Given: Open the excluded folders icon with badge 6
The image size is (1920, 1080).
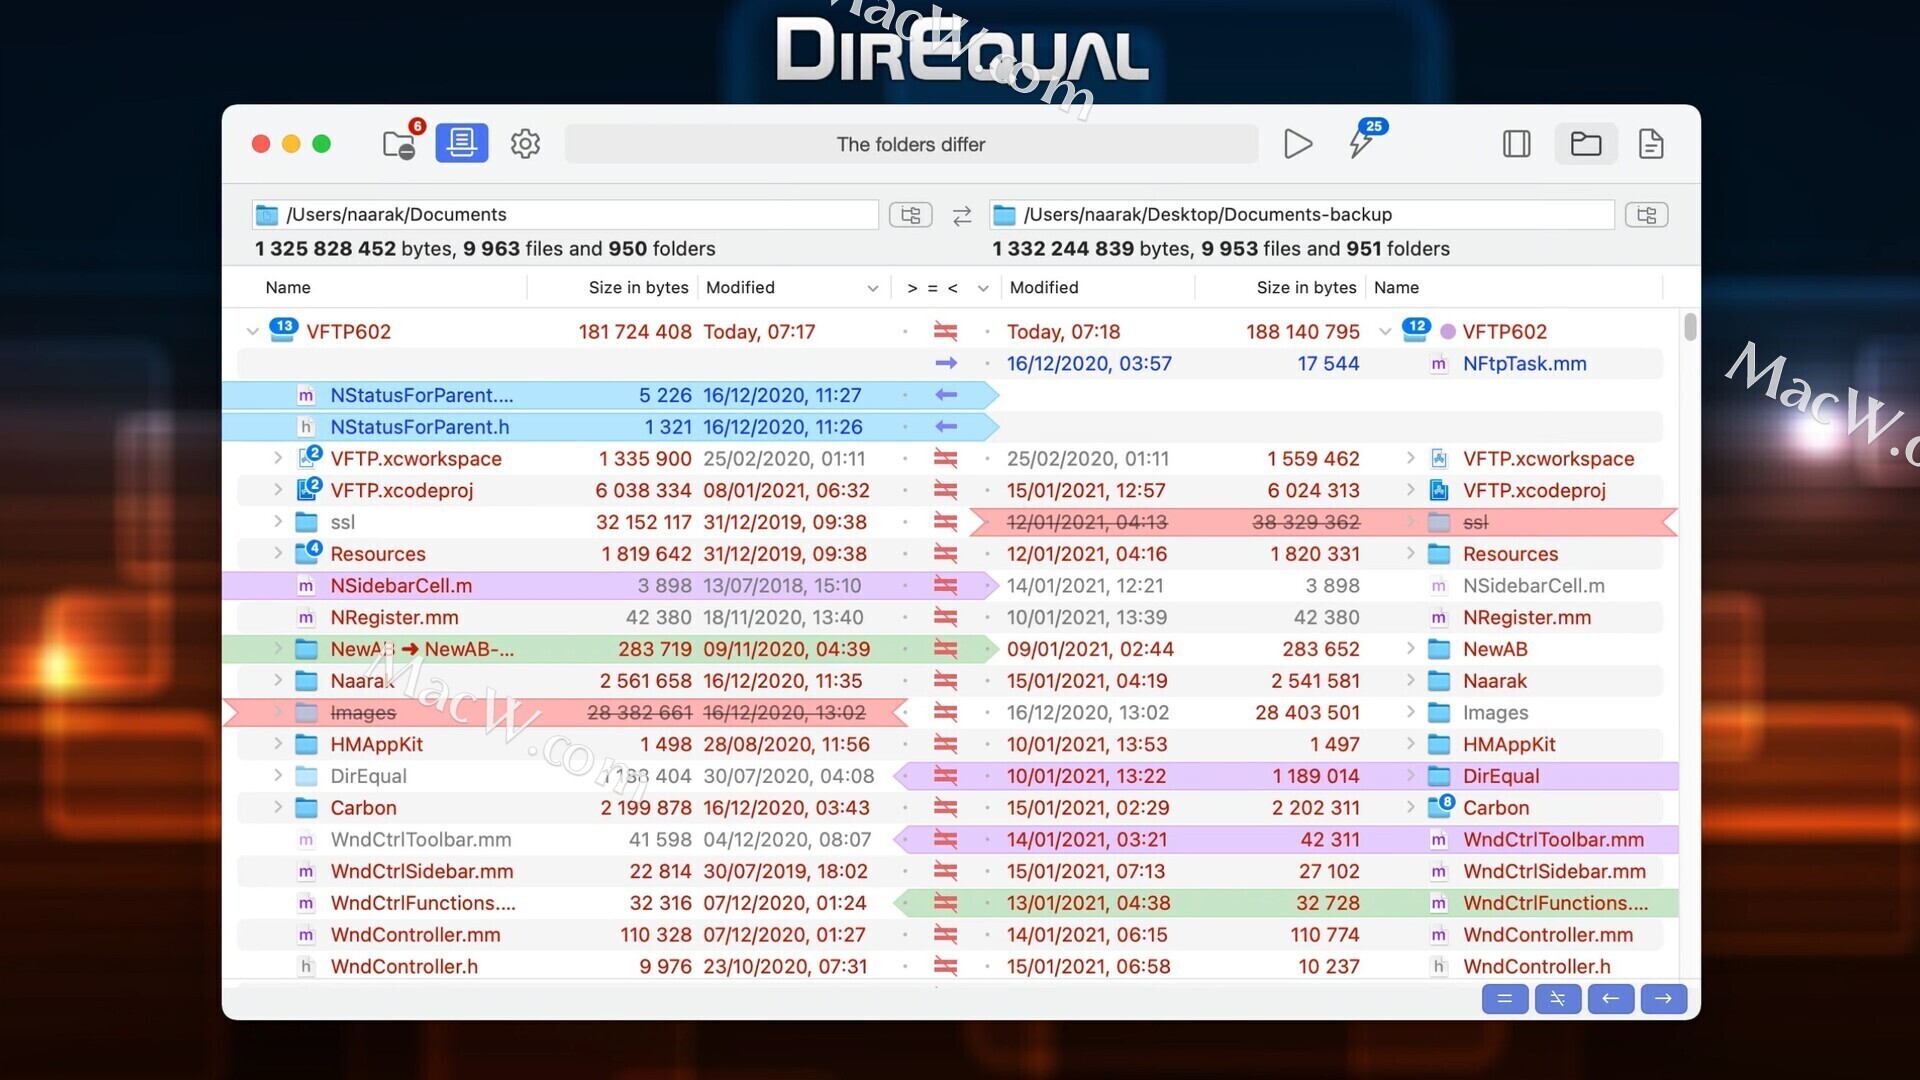Looking at the screenshot, I should pyautogui.click(x=402, y=143).
